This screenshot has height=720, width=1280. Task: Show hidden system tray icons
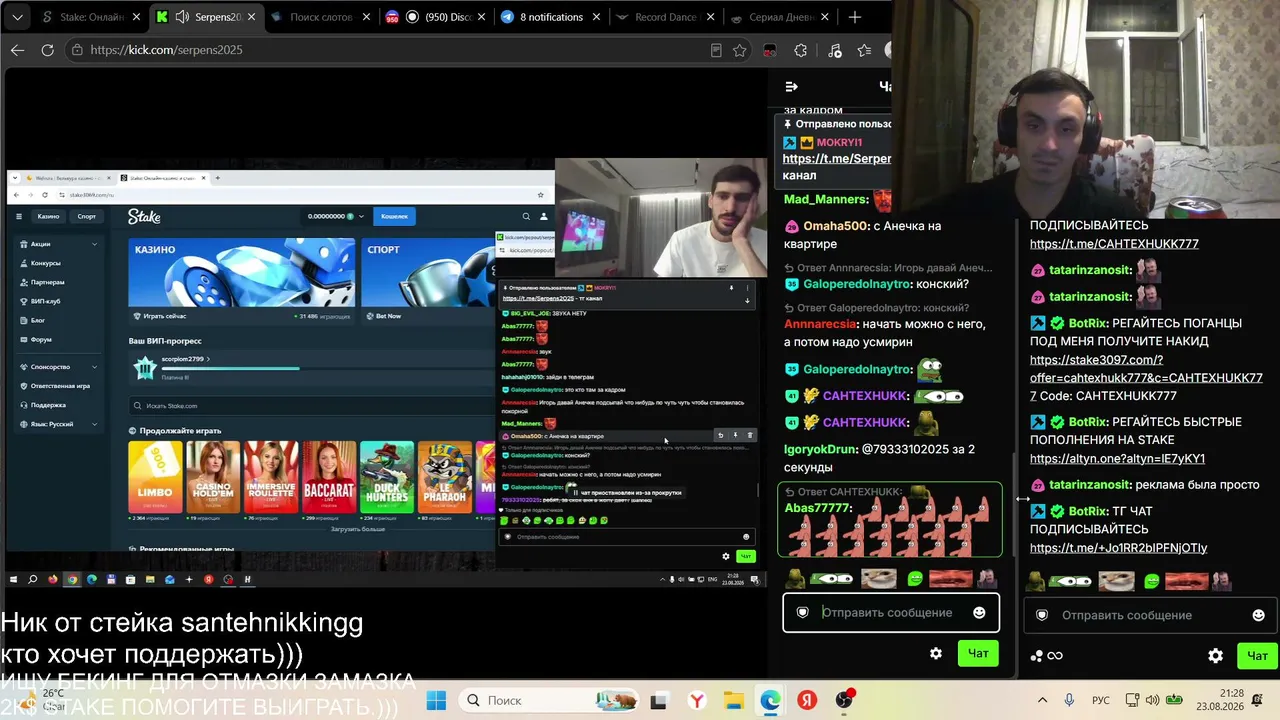tap(1042, 701)
